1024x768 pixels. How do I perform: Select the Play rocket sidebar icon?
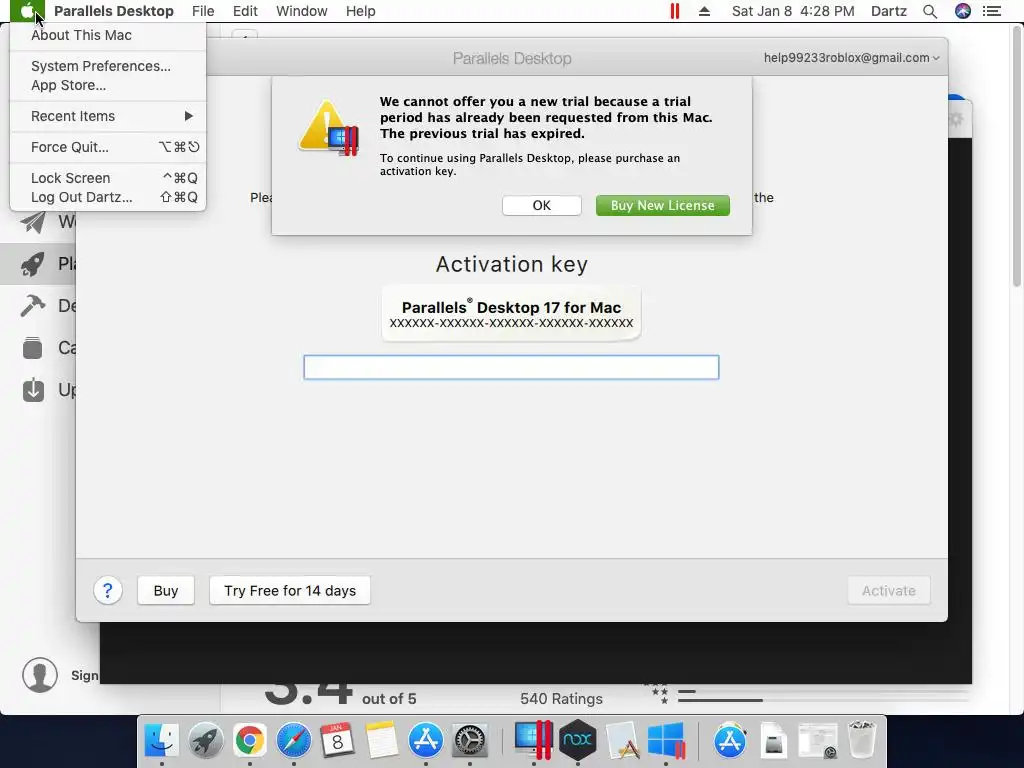point(33,264)
